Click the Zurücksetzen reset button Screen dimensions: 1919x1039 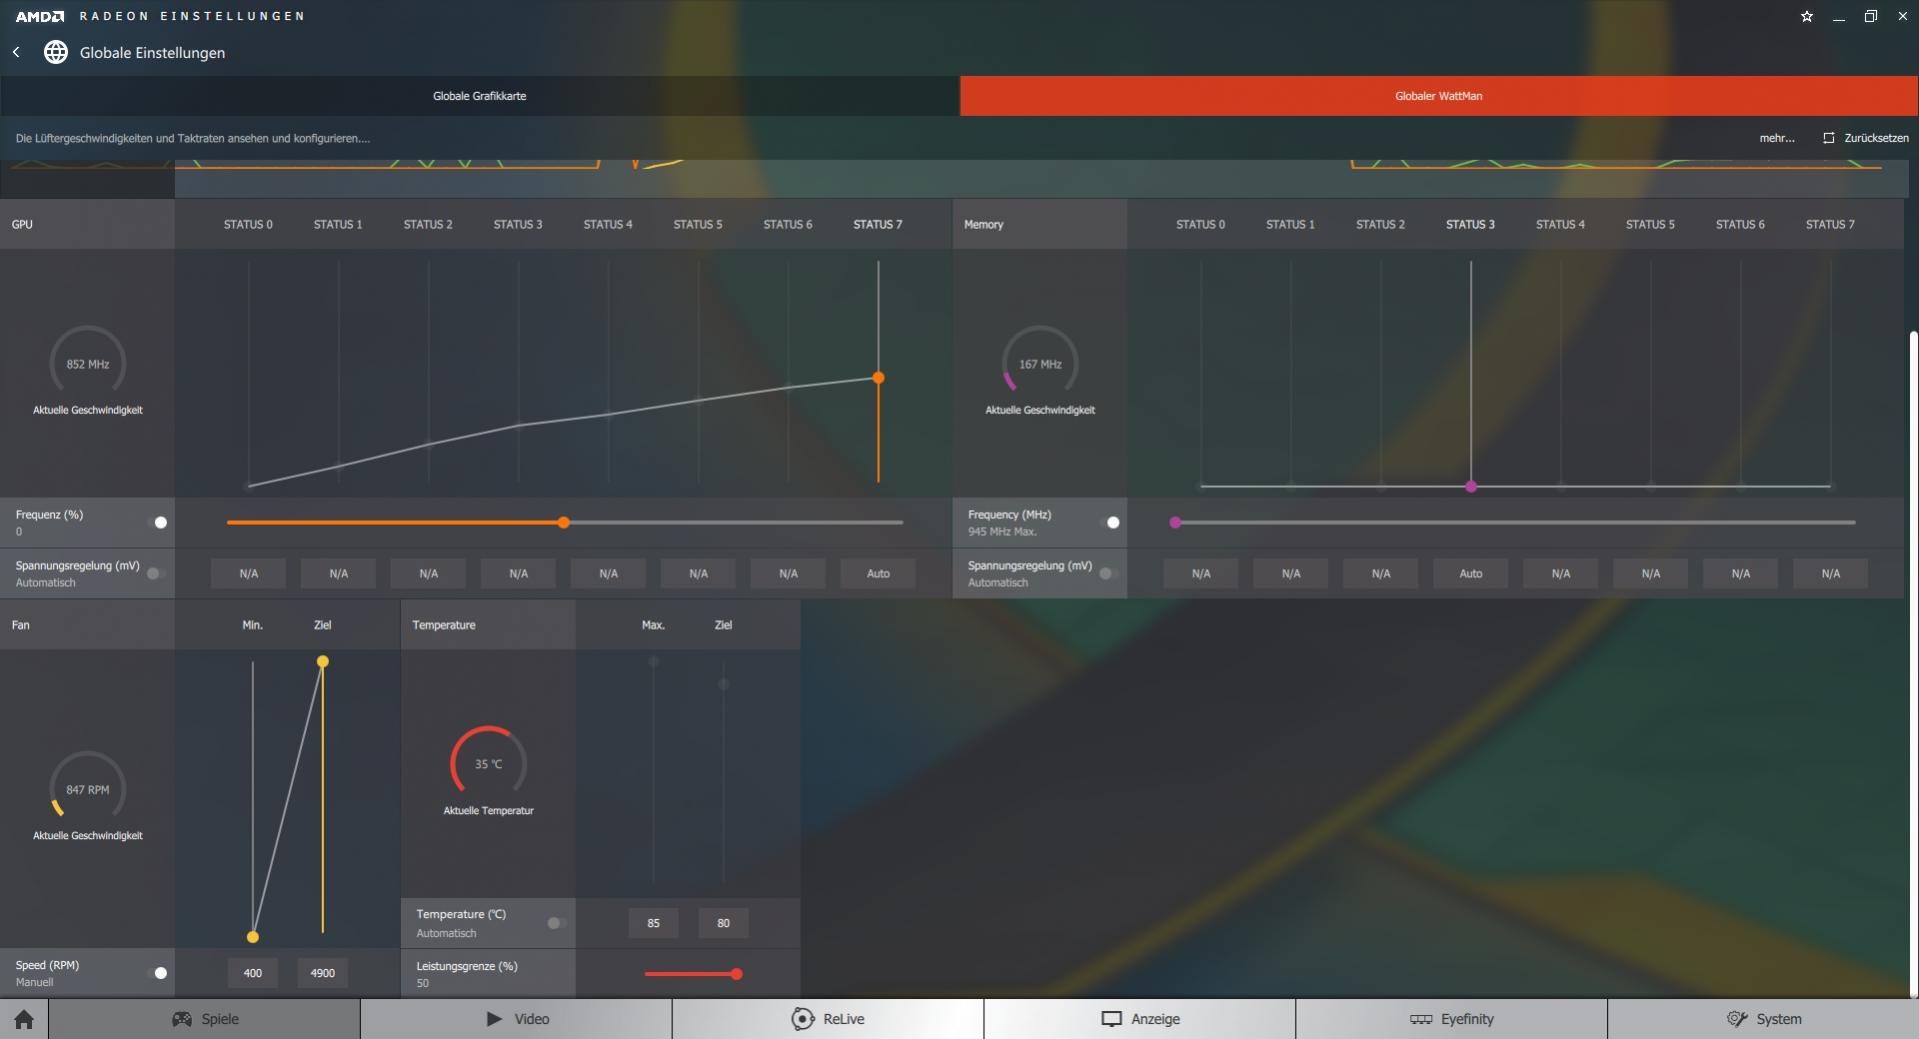[1866, 138]
